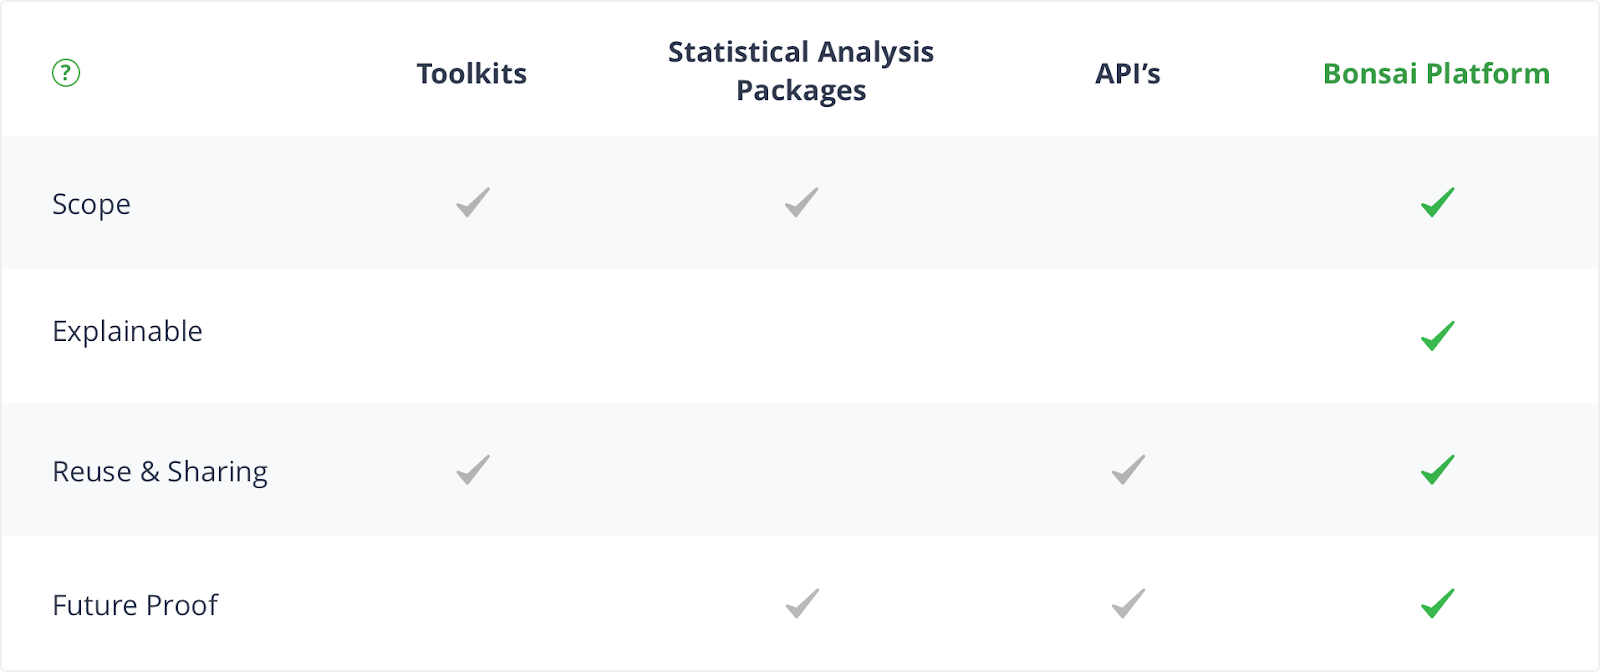This screenshot has height=672, width=1600.
Task: Click the Reuse & Sharing row label
Action: (160, 471)
